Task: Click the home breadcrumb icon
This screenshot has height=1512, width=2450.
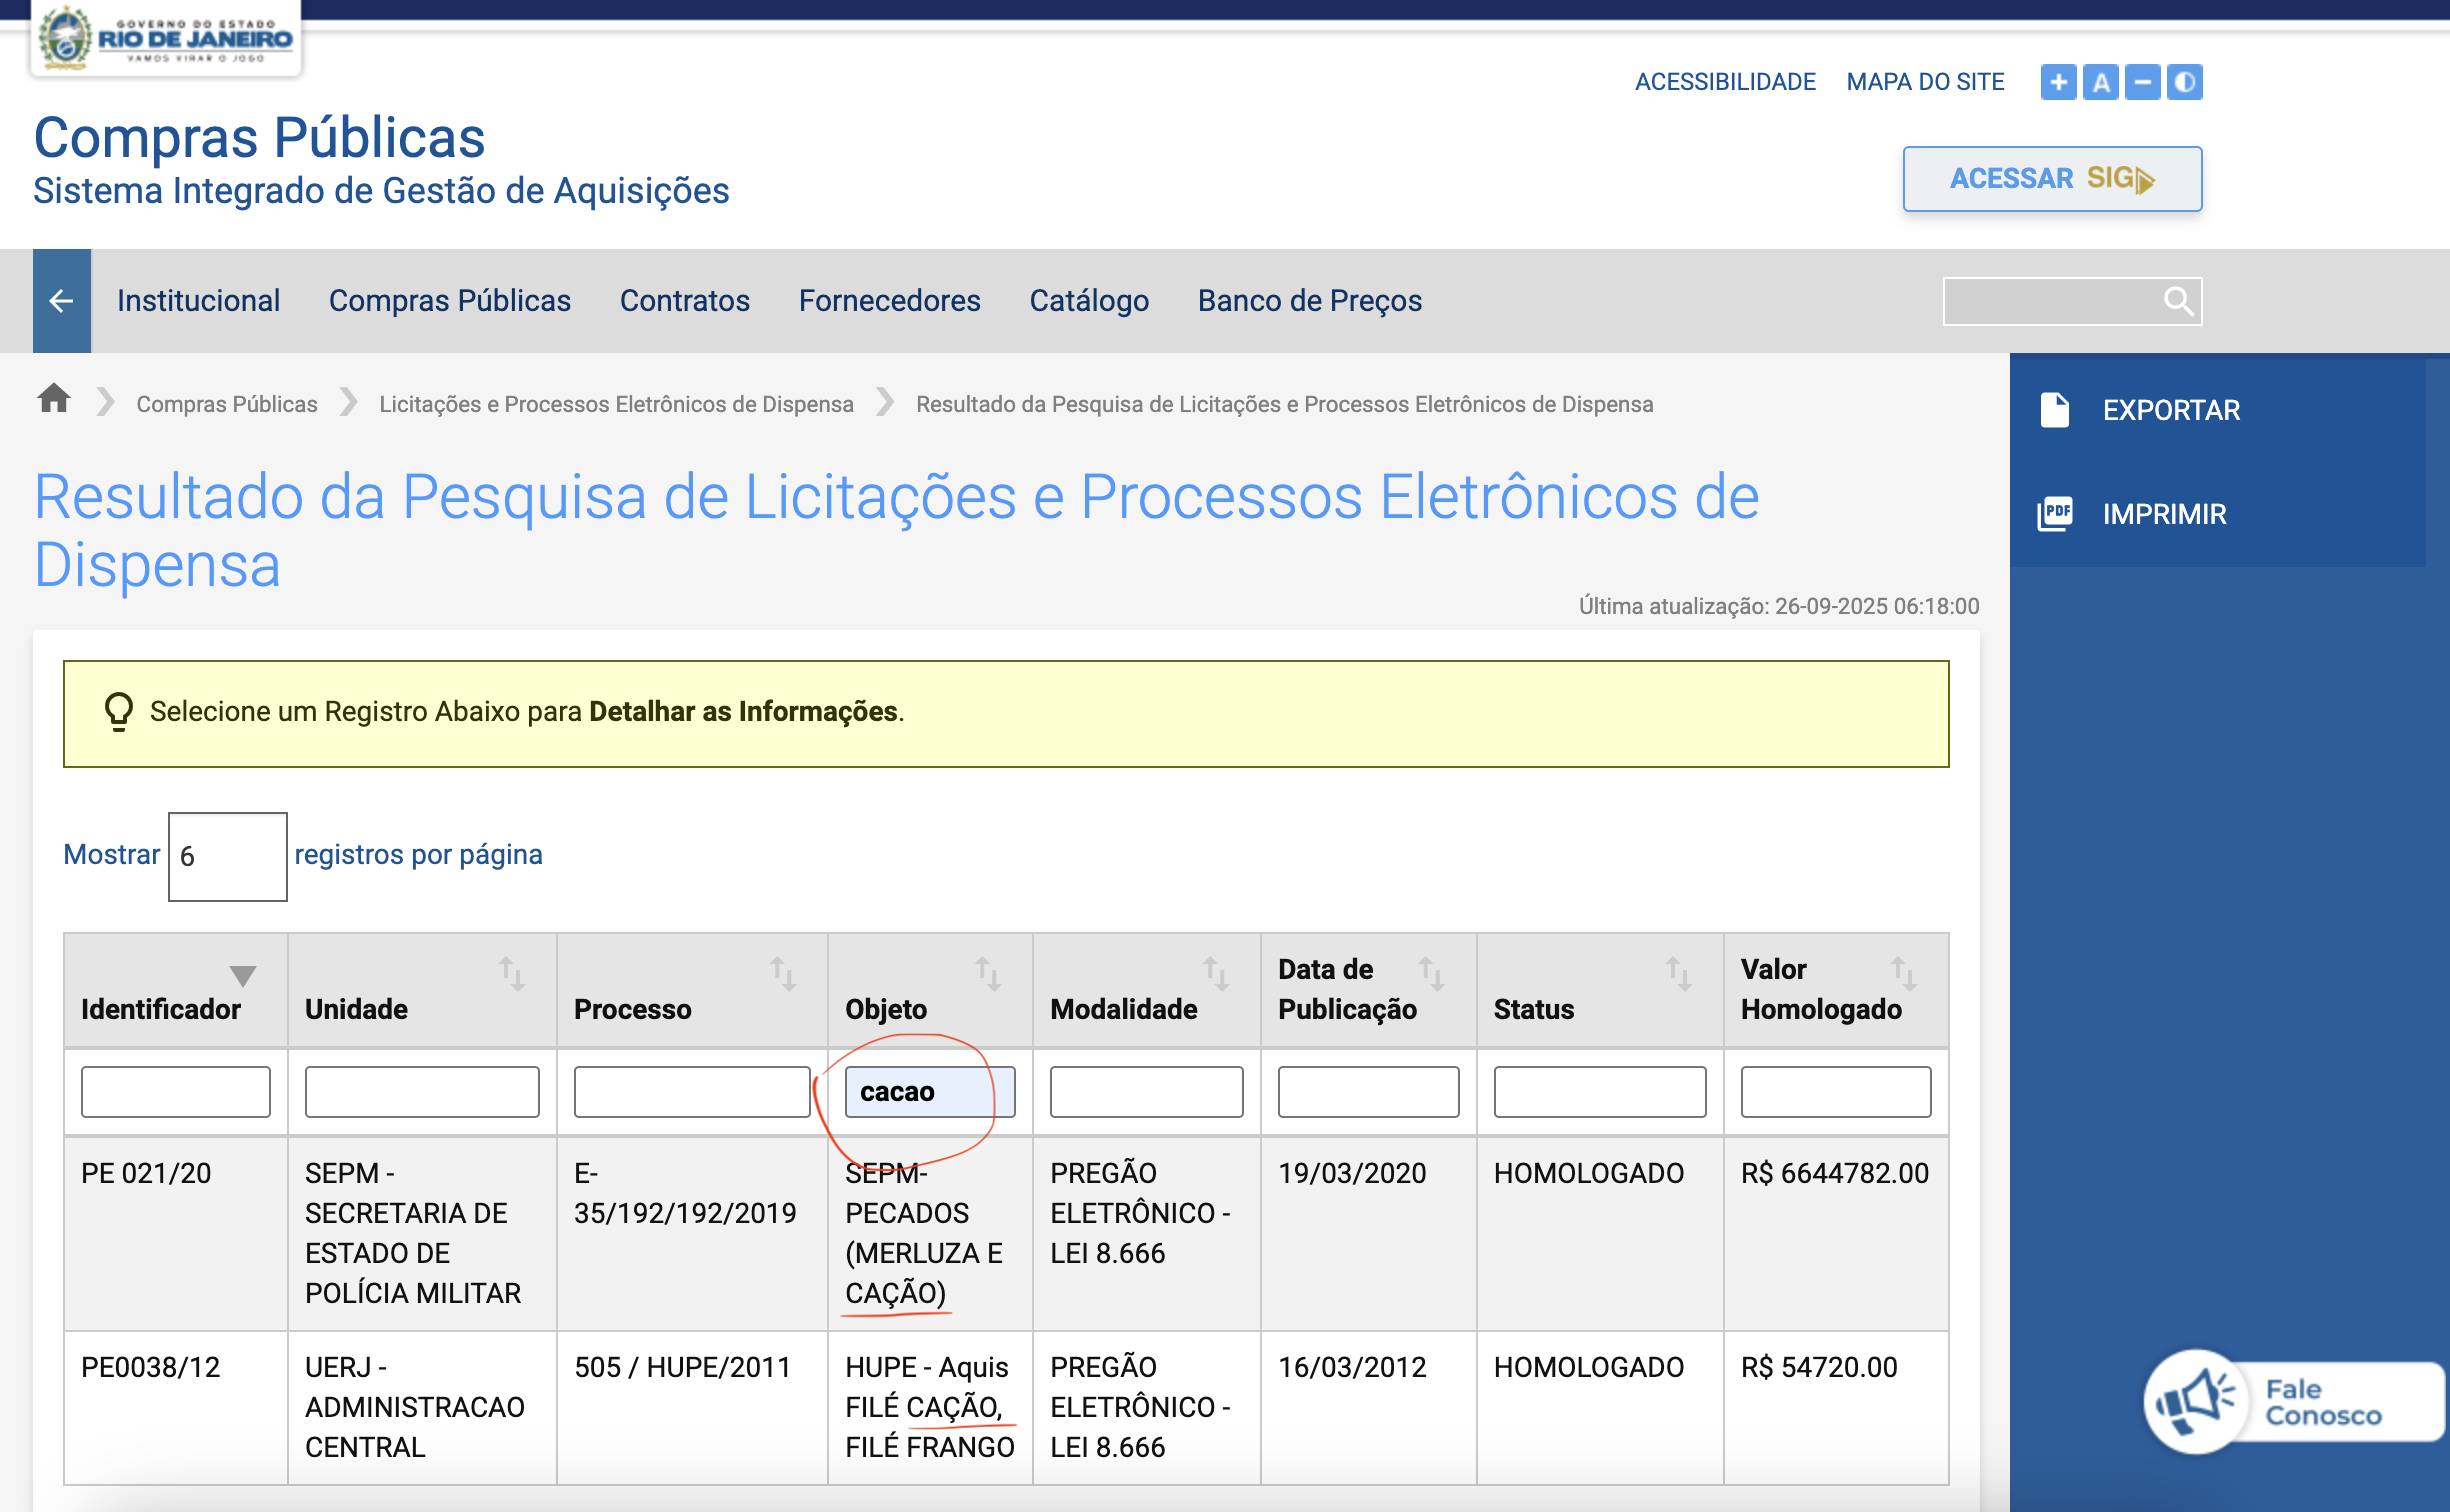Action: pos(54,399)
